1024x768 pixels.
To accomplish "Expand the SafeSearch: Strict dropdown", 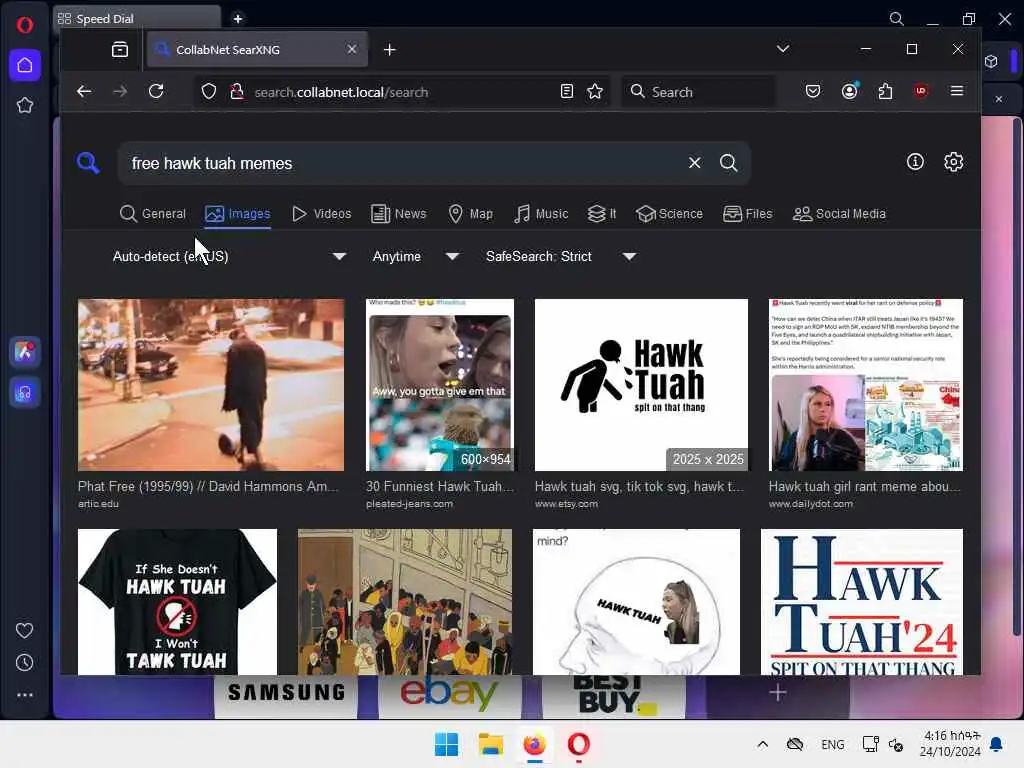I will 560,257.
